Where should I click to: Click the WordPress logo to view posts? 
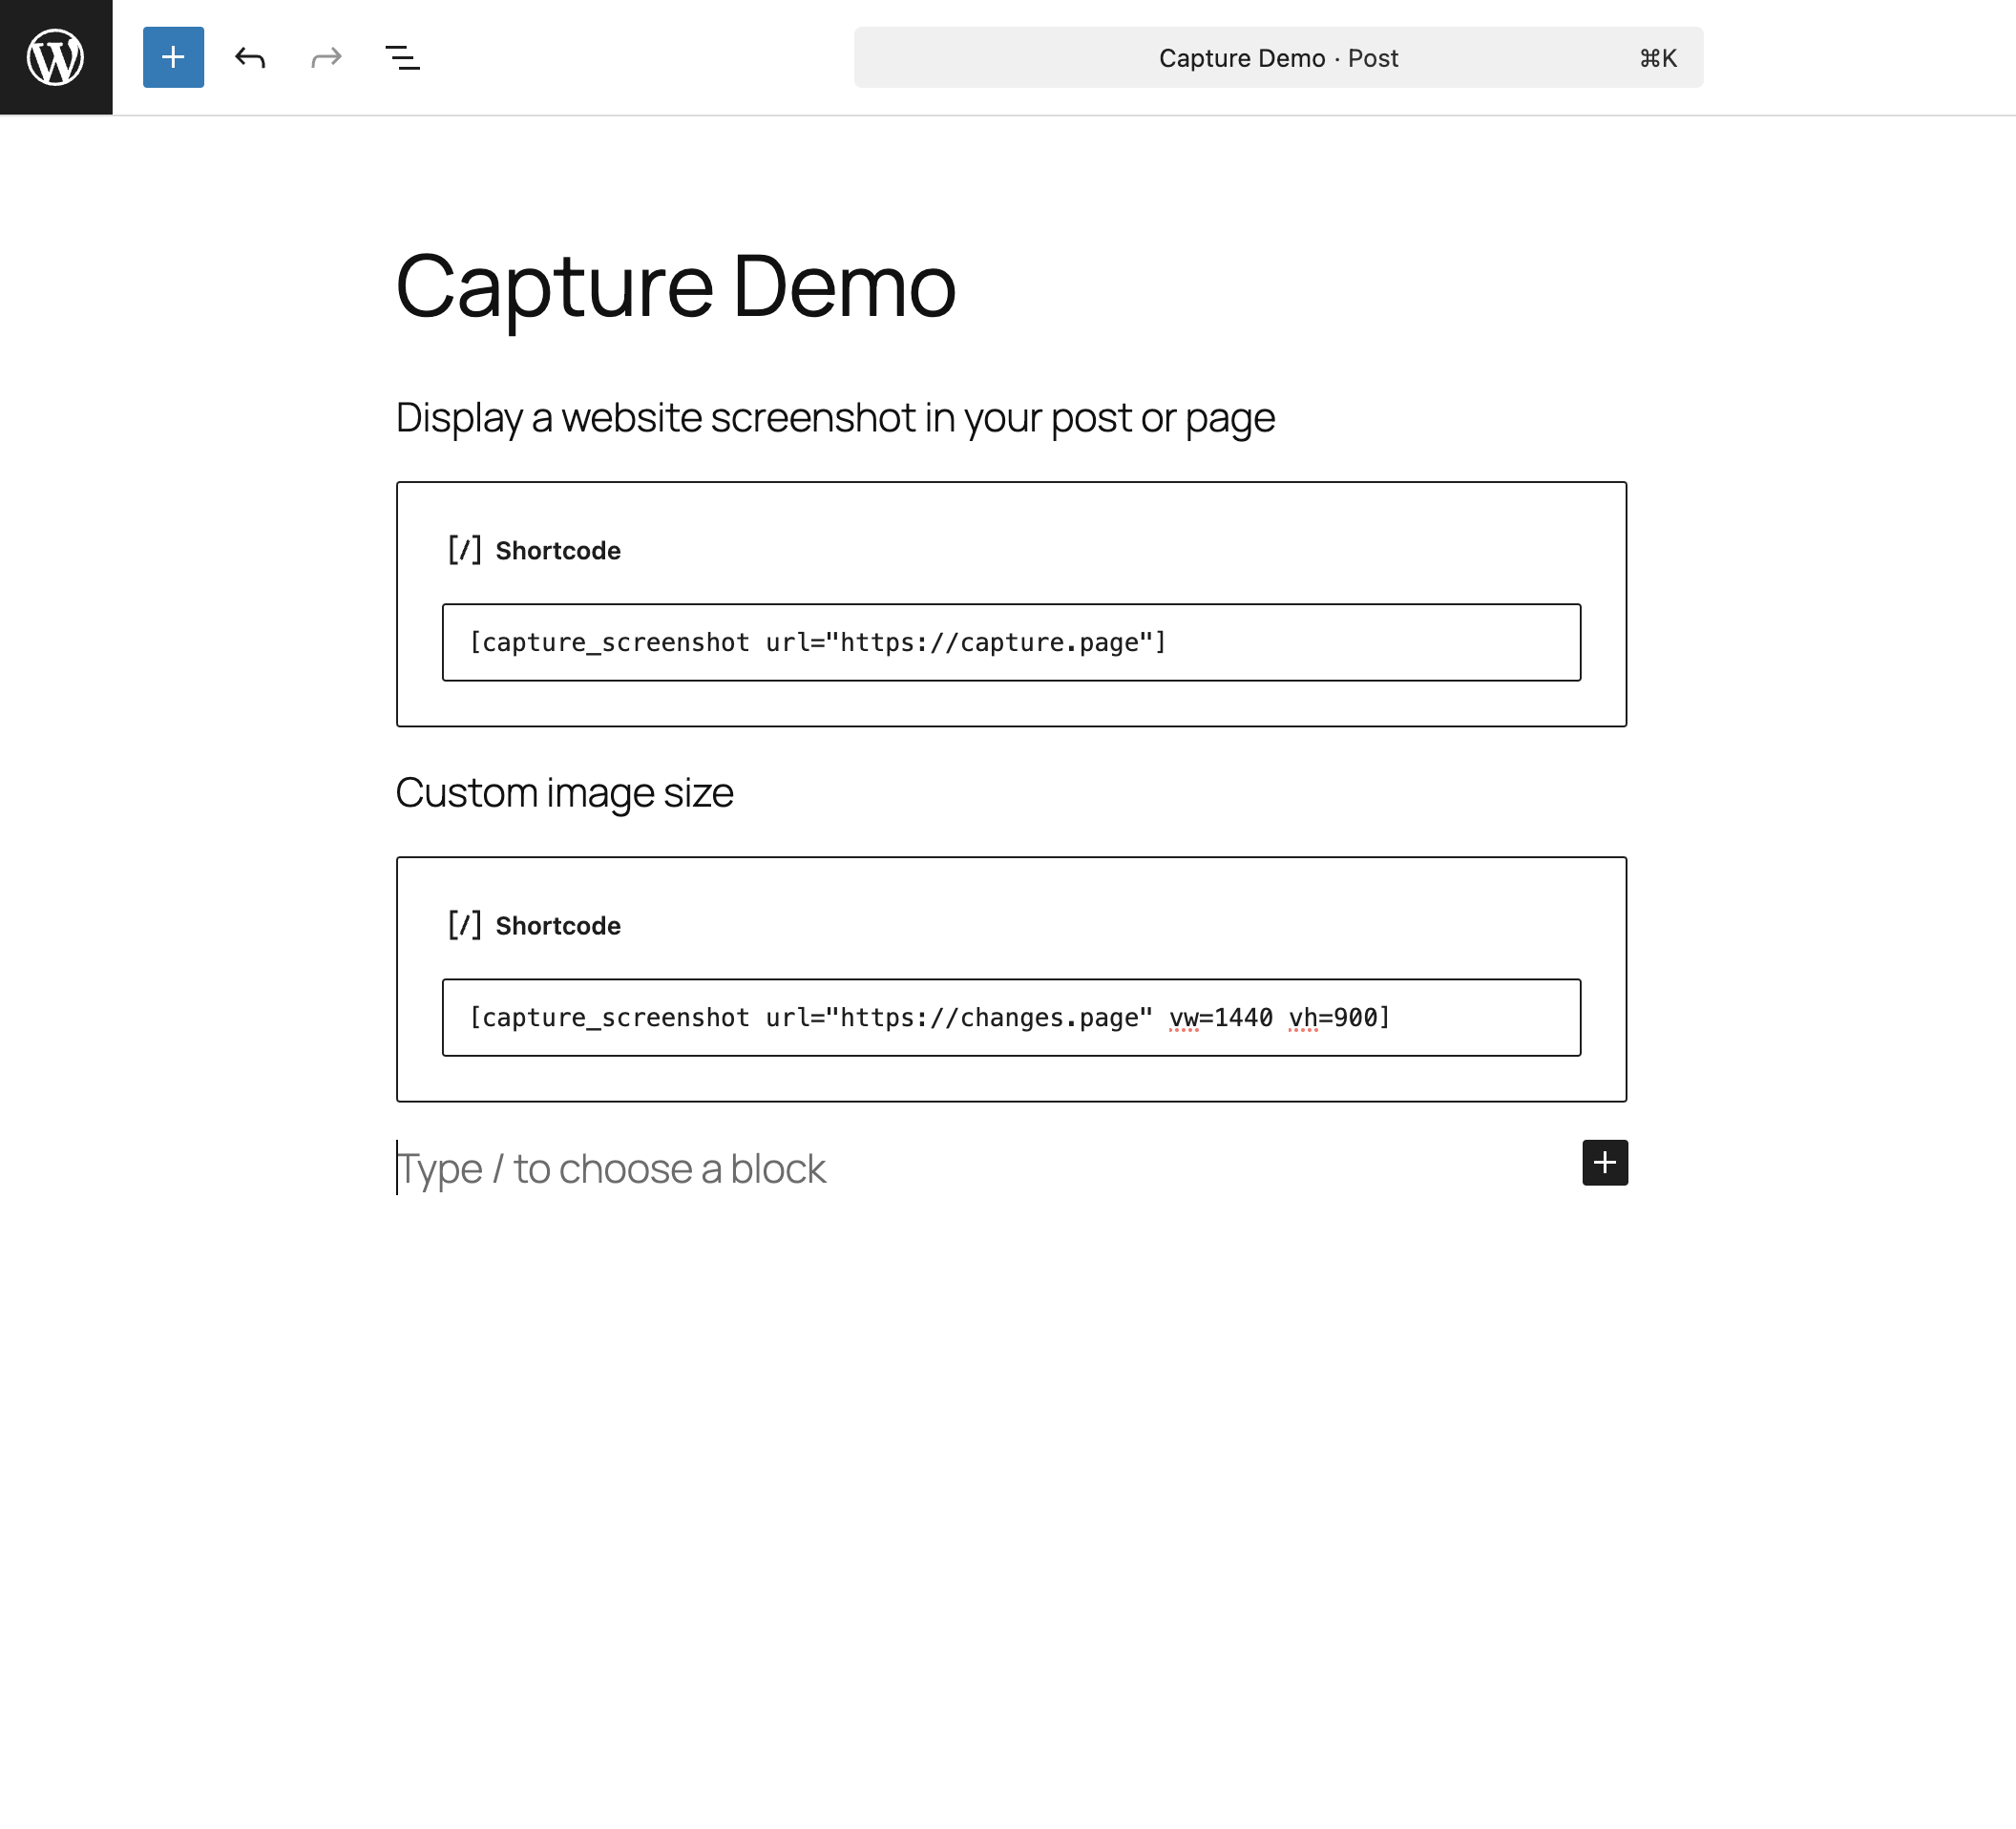[56, 57]
